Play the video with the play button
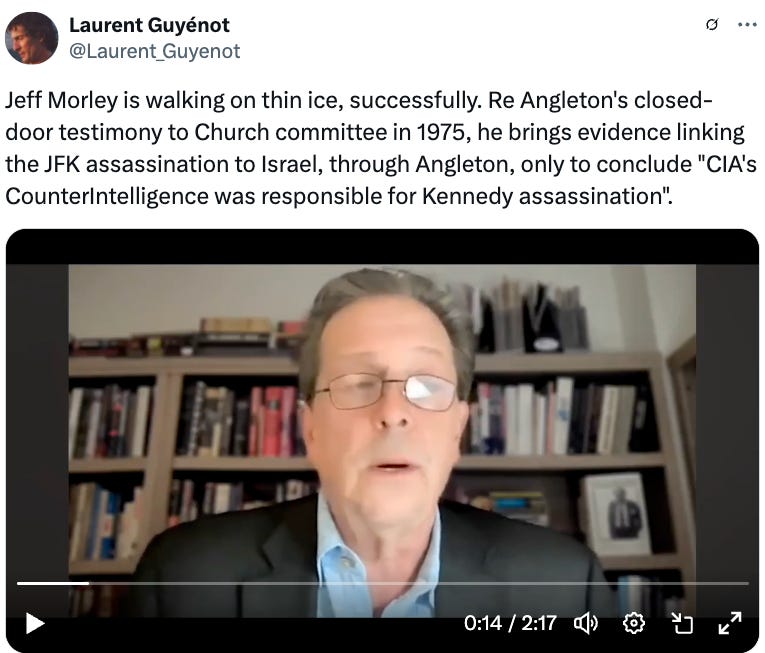Screen dimensions: 765x653 [35, 623]
